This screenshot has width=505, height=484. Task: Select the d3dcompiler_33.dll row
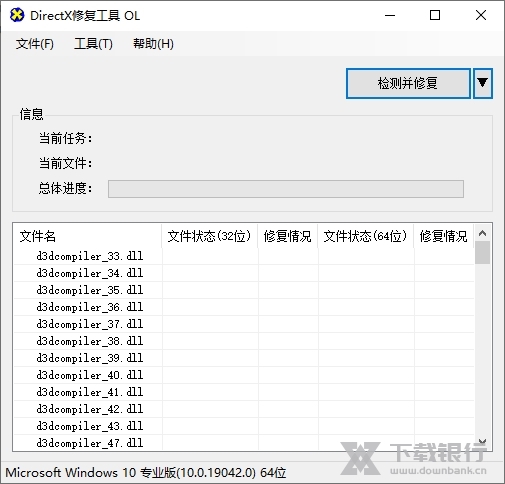pos(244,256)
